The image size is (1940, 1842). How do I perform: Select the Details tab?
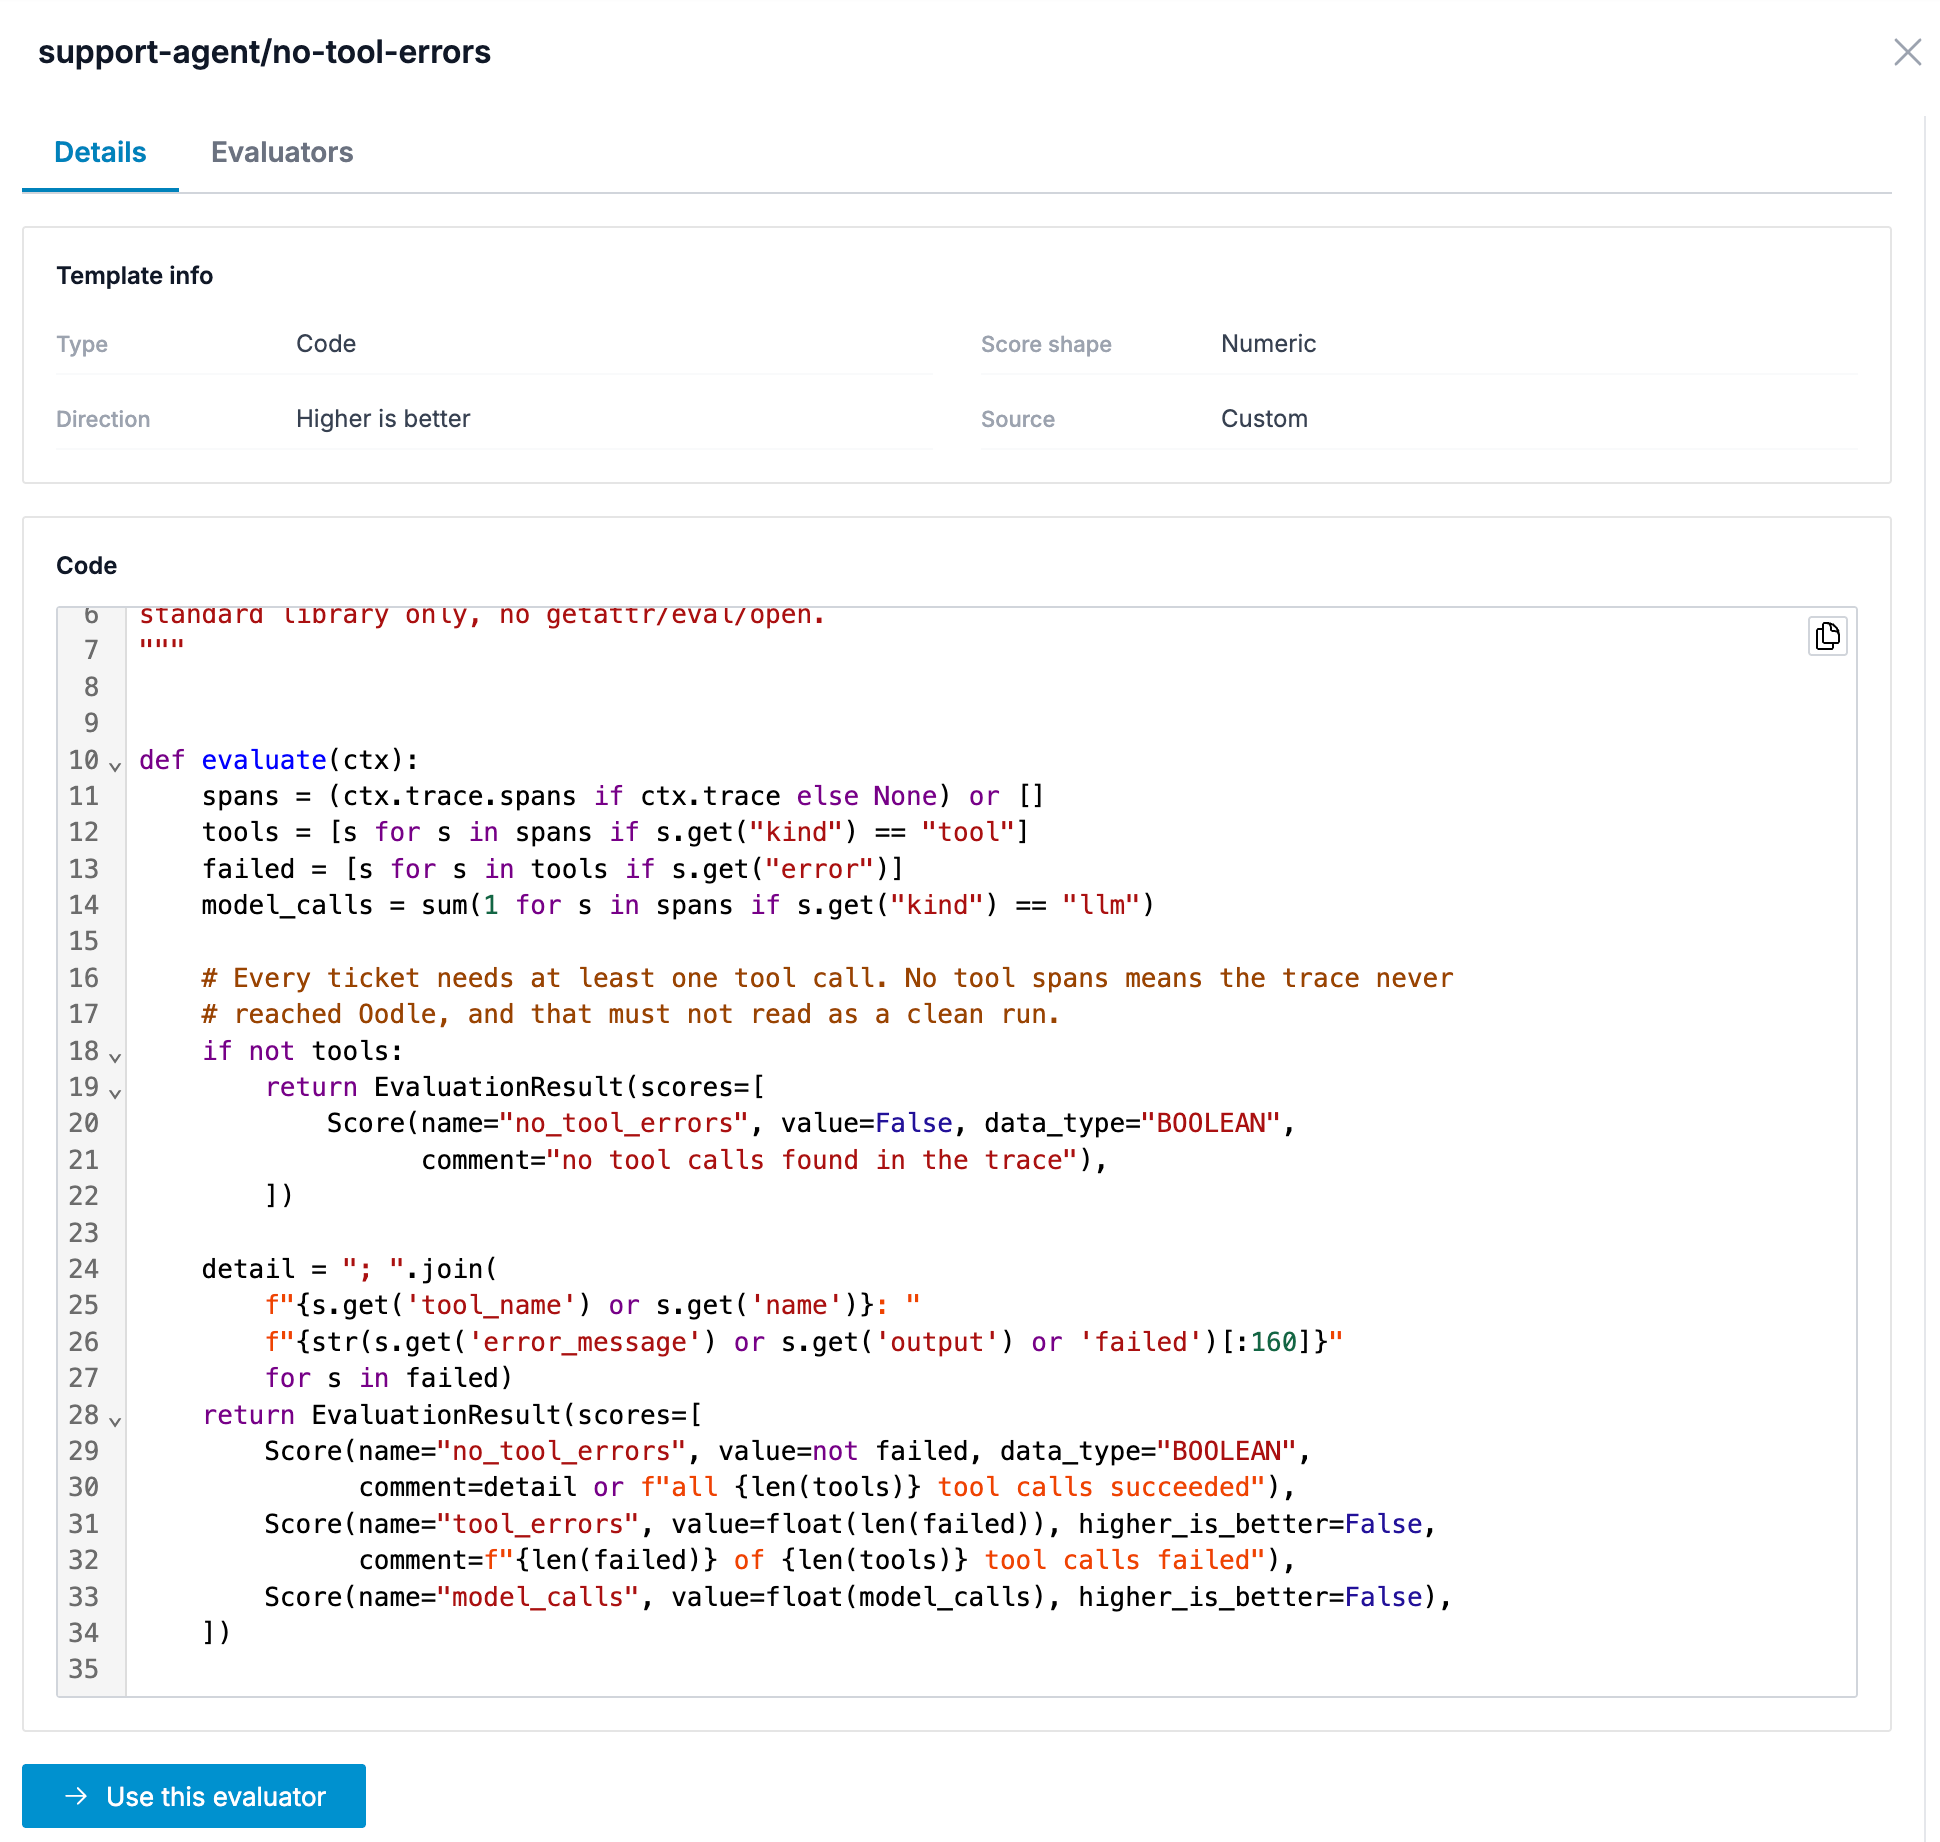[100, 152]
